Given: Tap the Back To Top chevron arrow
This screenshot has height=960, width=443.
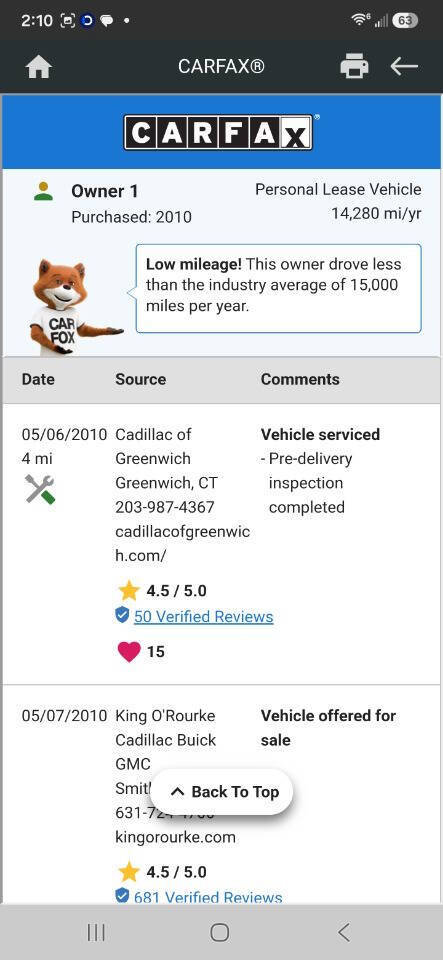Looking at the screenshot, I should point(177,792).
